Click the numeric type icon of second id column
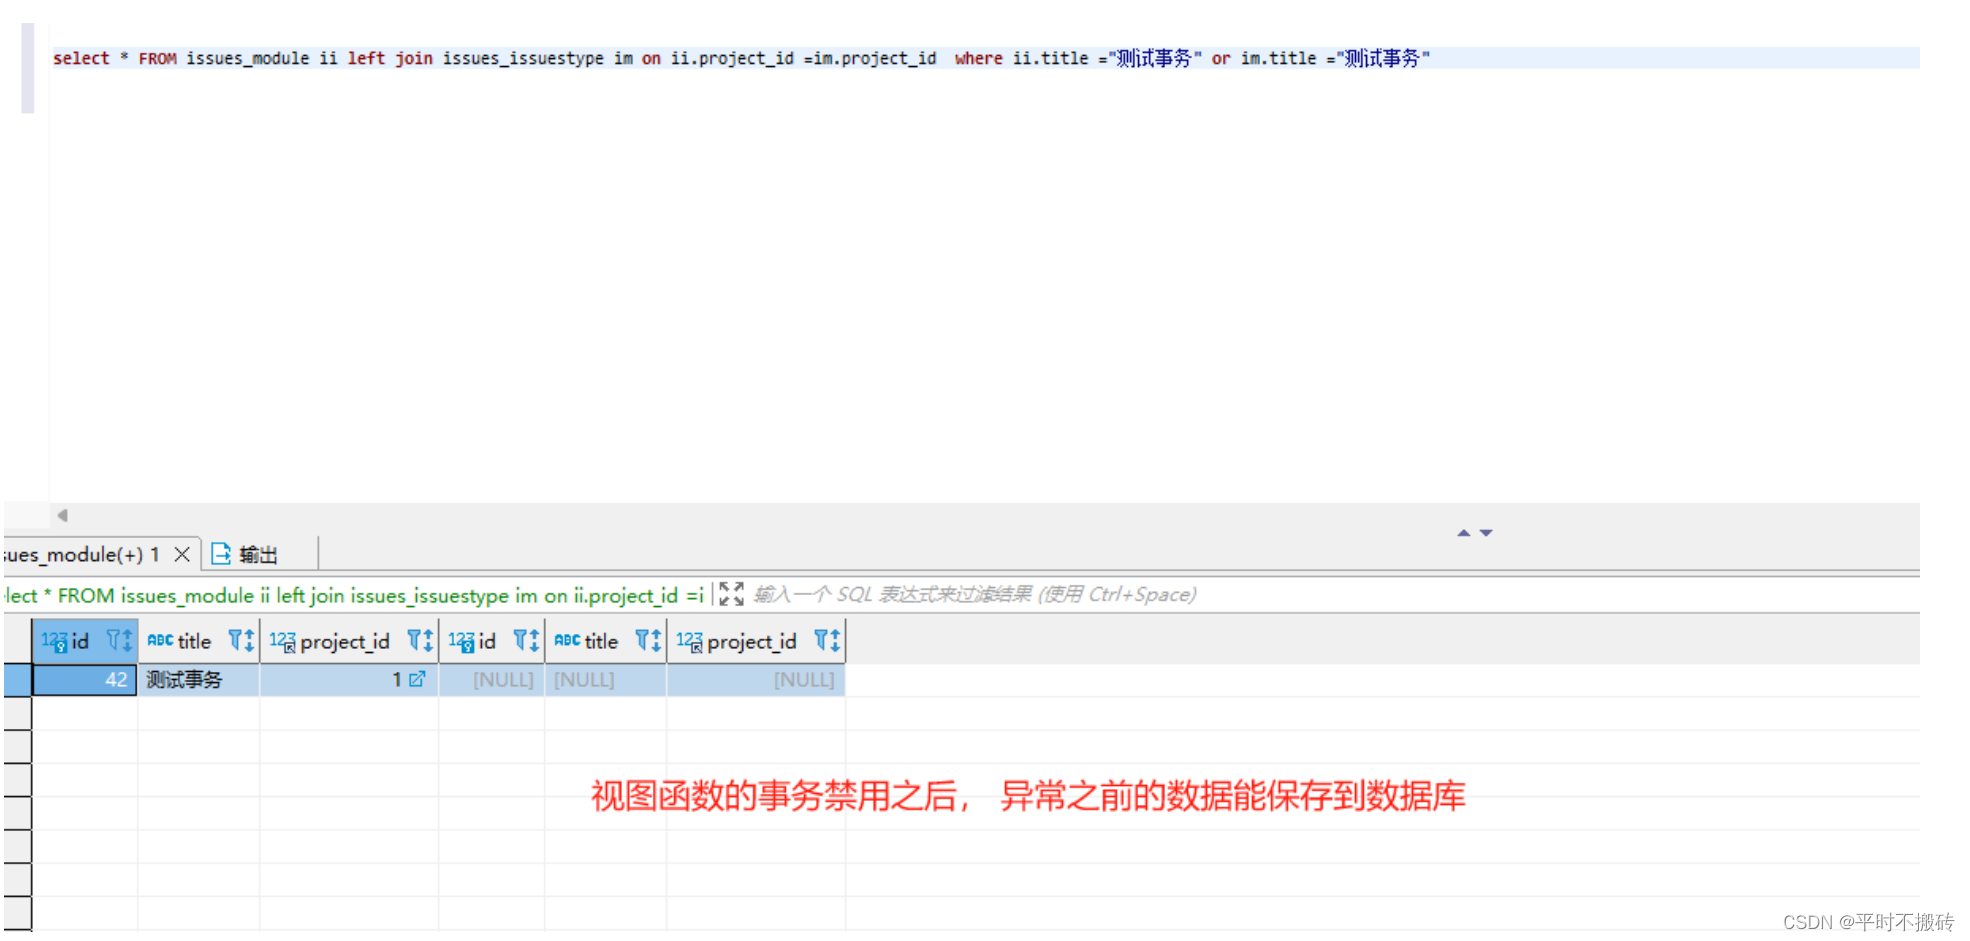 (x=462, y=641)
